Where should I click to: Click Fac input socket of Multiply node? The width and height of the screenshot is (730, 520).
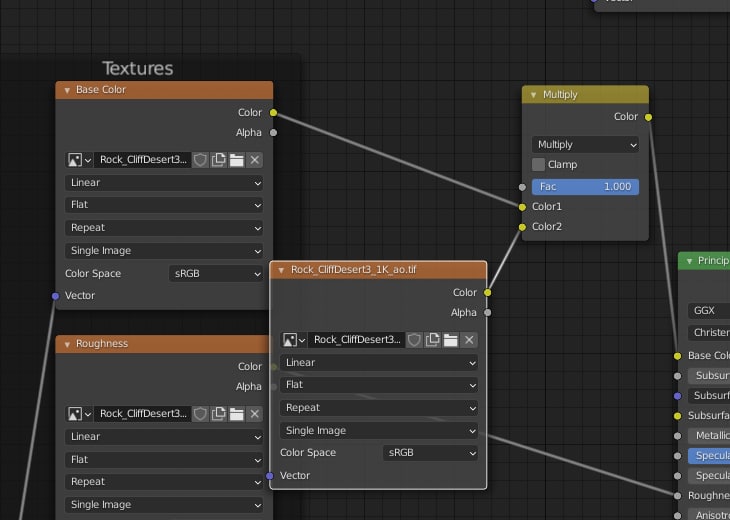522,187
